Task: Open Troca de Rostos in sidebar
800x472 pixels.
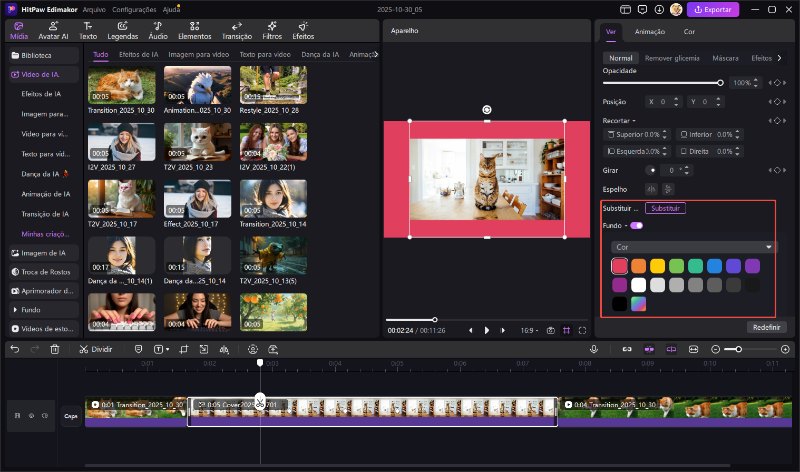Action: coord(43,272)
